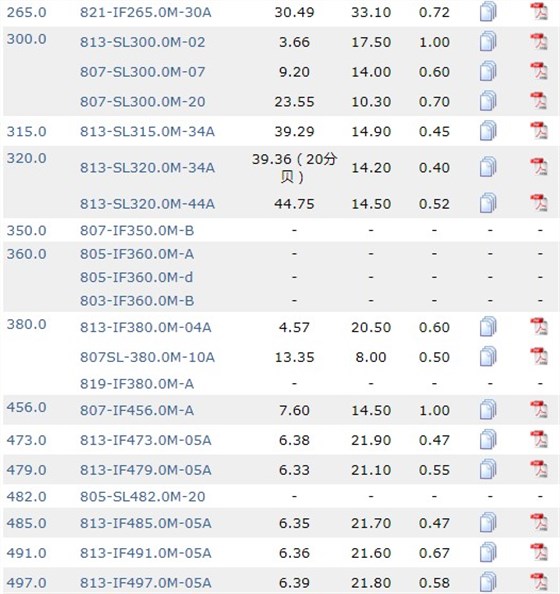560x594 pixels.
Task: Open PDF icon for 807-SL300.0M-07
Action: pos(539,71)
